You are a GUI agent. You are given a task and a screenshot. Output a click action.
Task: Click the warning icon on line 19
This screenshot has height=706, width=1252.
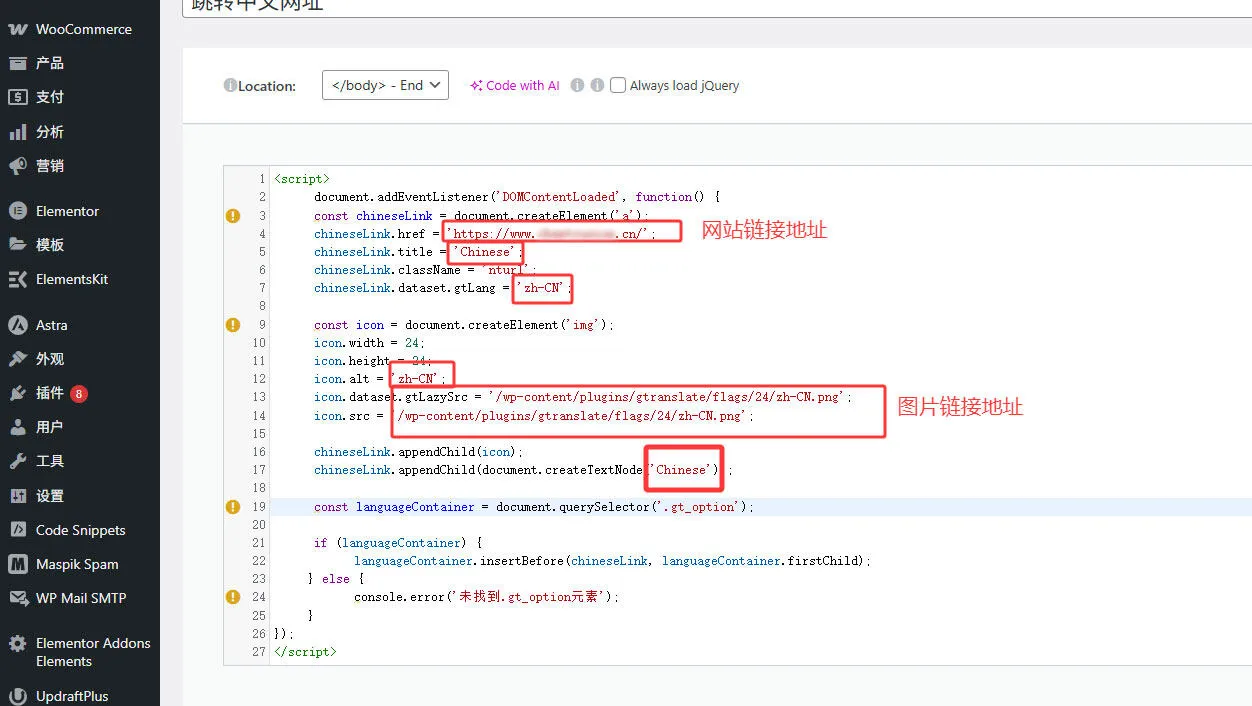[x=233, y=507]
